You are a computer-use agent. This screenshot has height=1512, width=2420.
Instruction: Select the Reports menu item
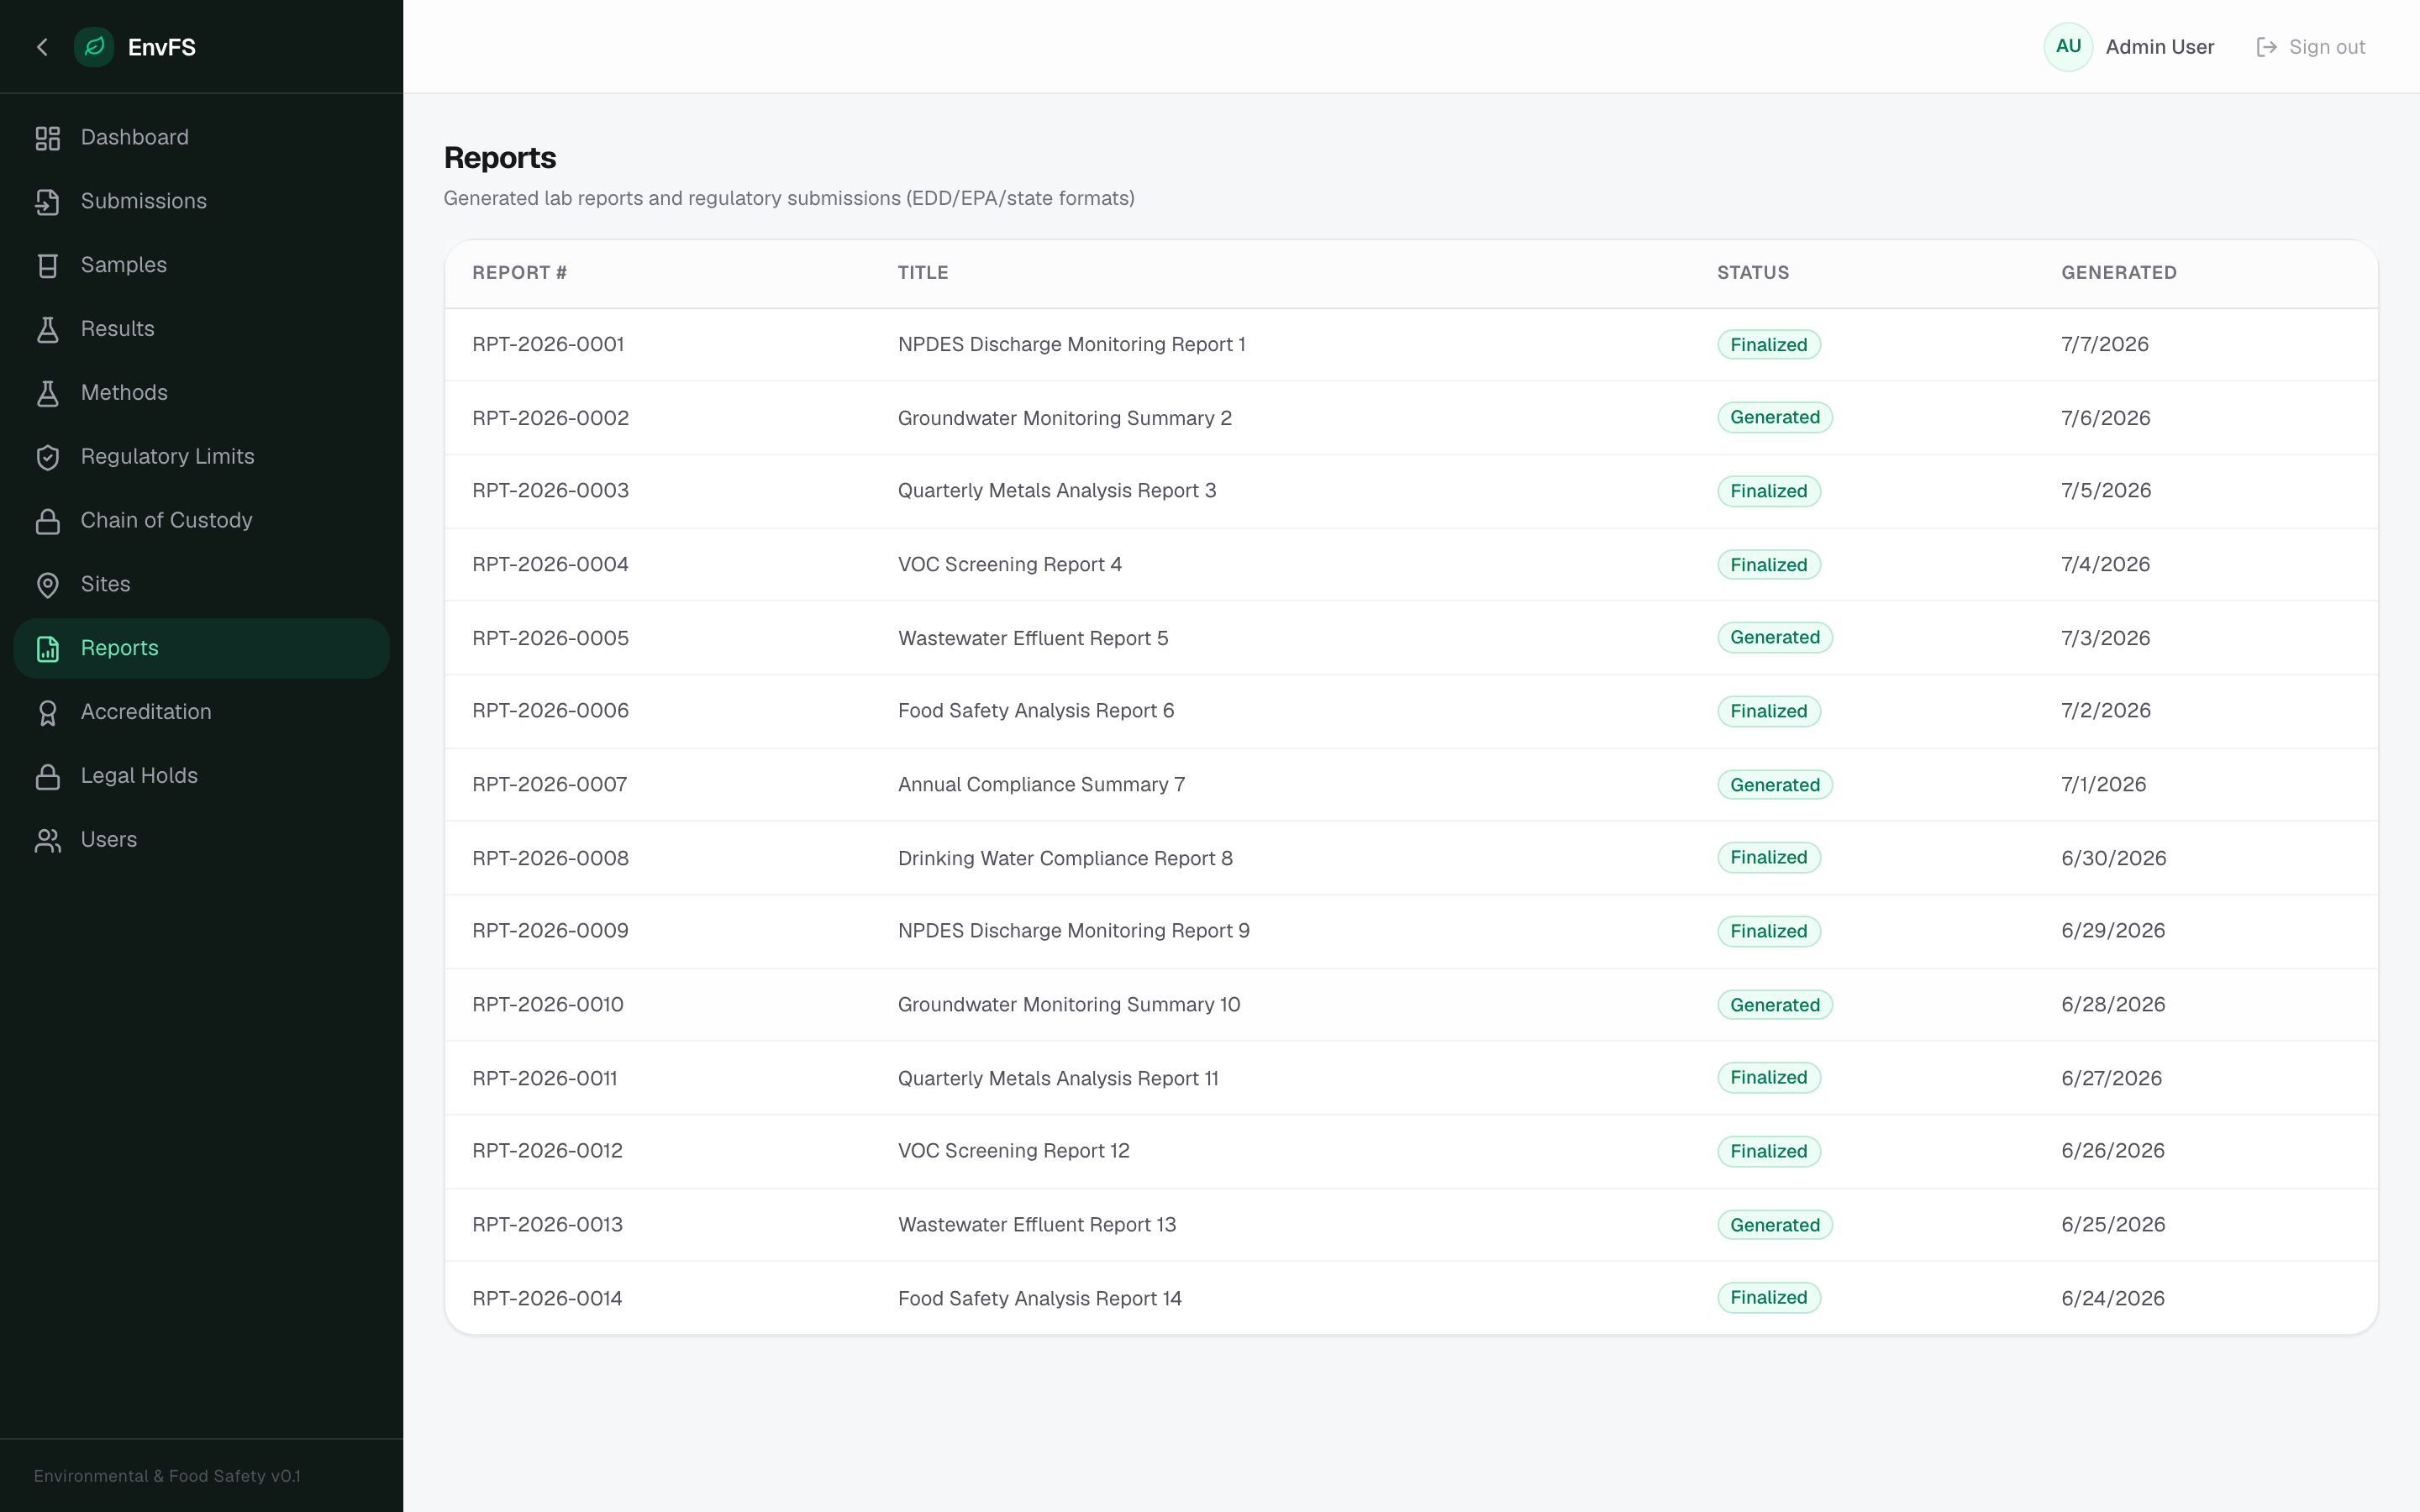[x=201, y=649]
